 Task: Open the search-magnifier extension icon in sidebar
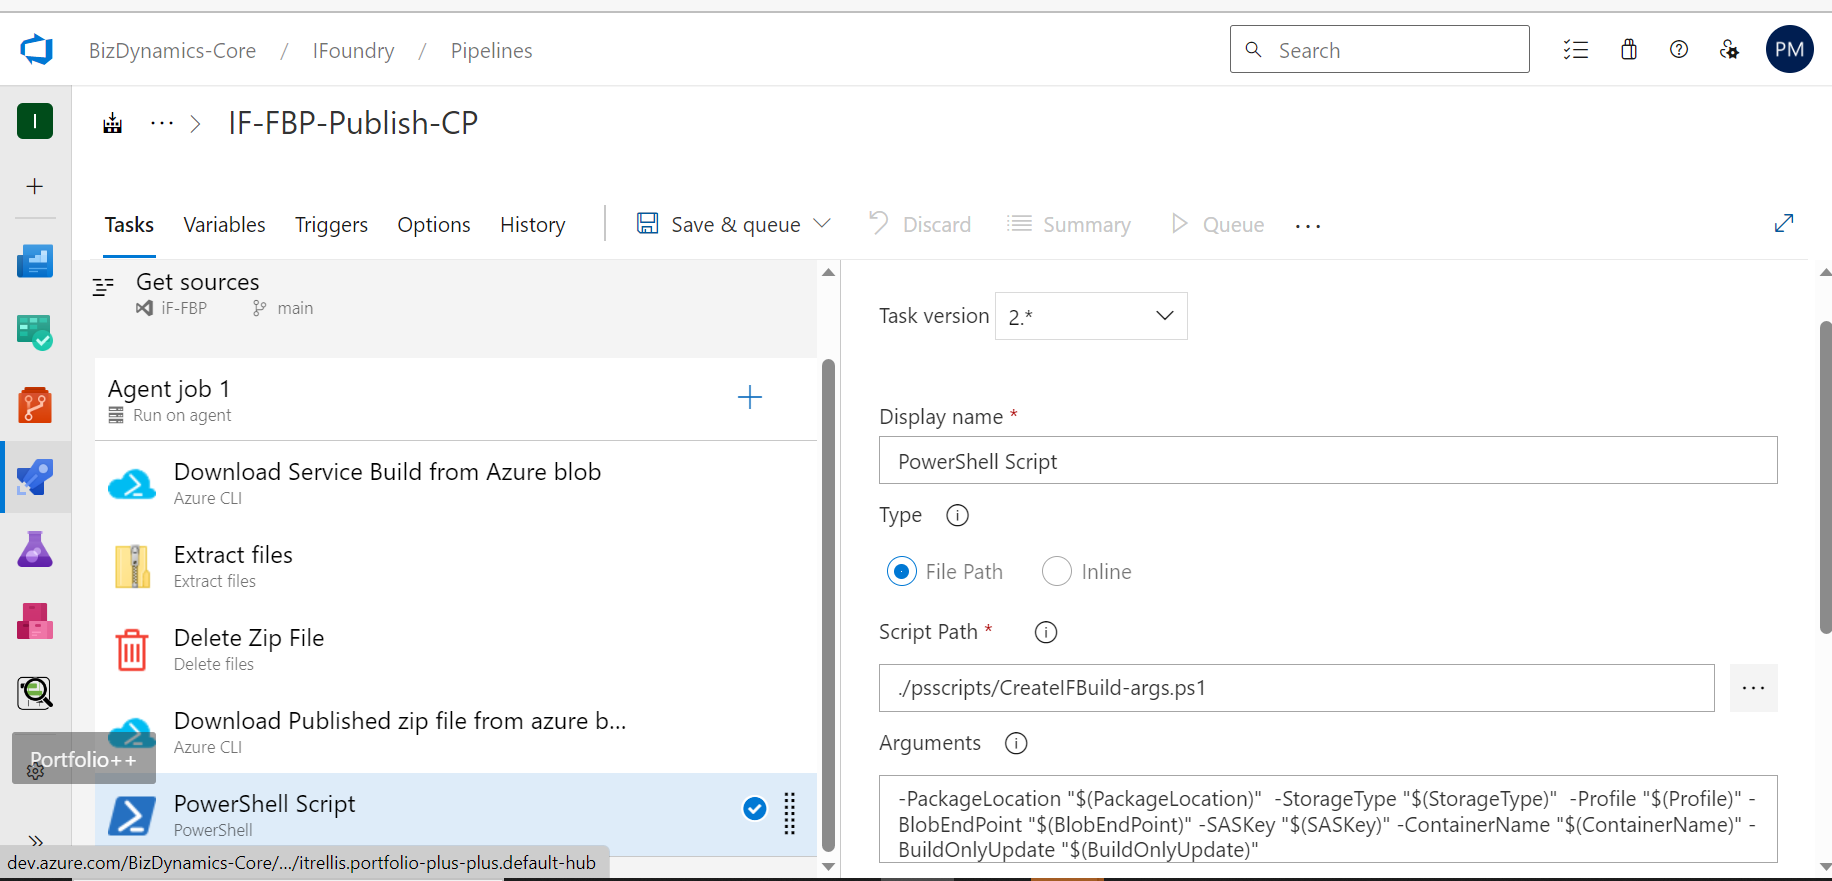35,693
